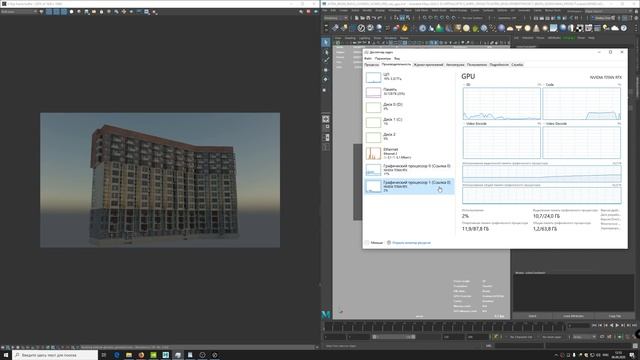640x360 pixels.
Task: Open the Cuda graph engine dropdown
Action: coord(549,84)
